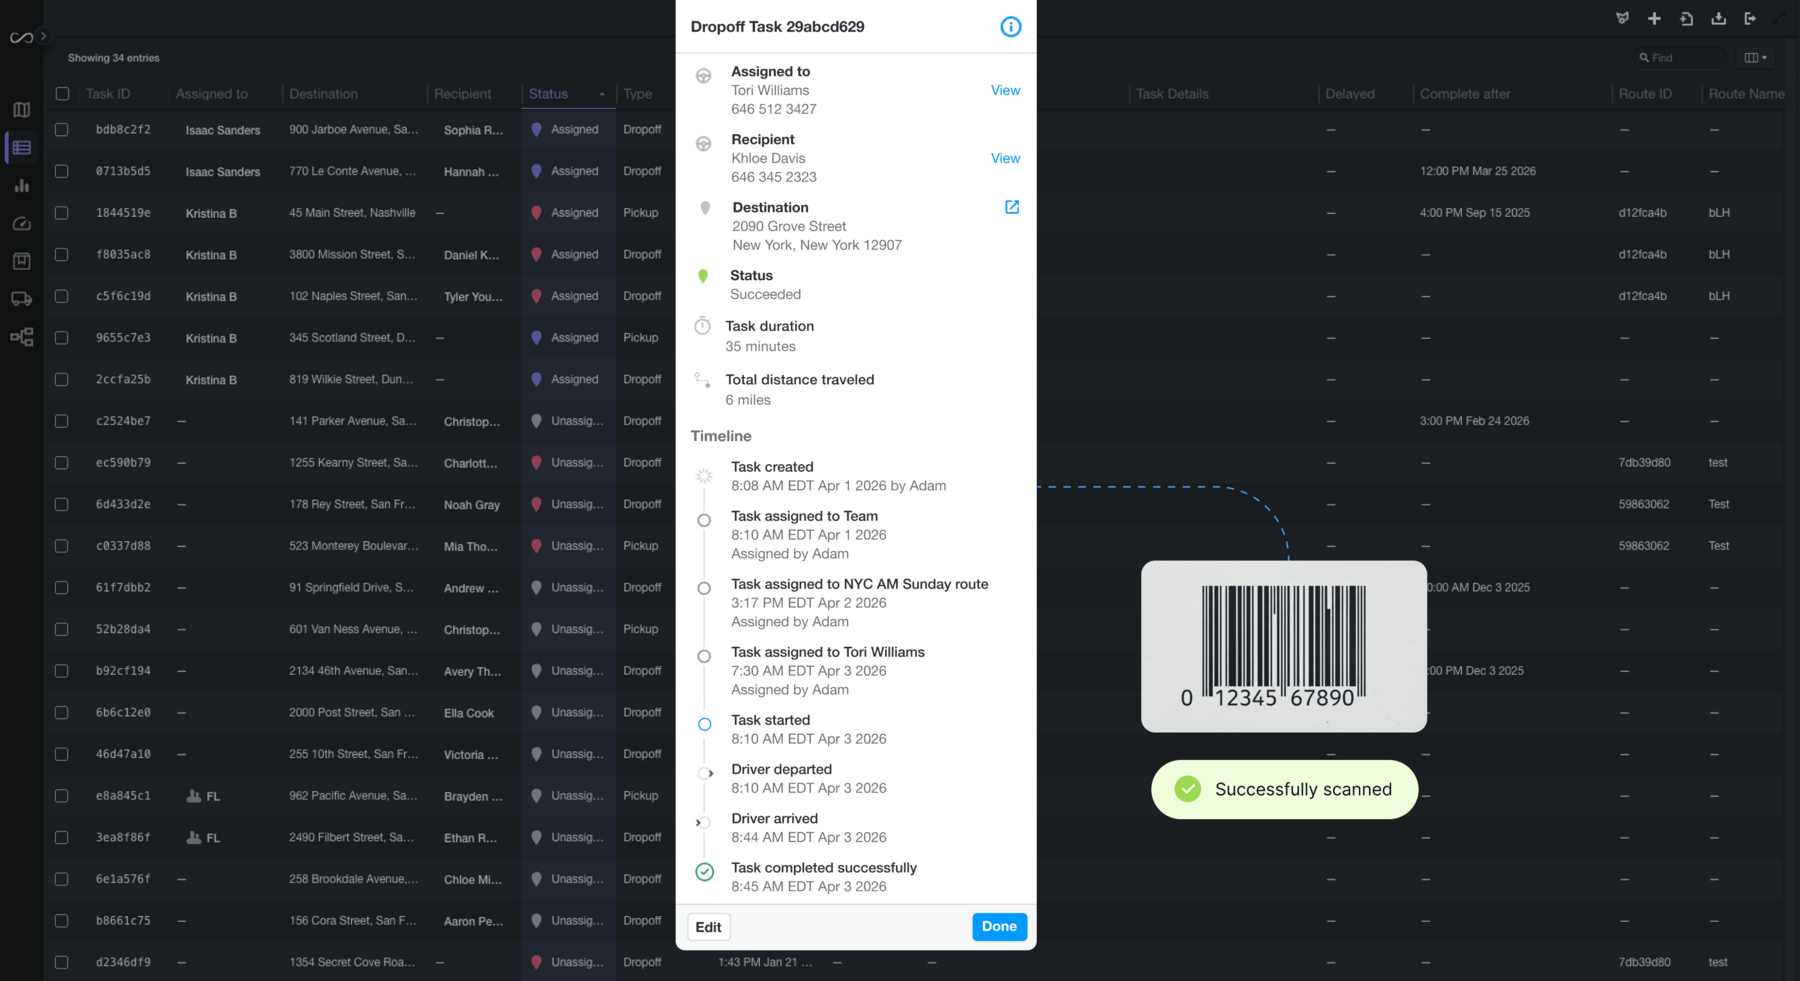Sort by the Destination column header
The image size is (1800, 981).
[323, 94]
